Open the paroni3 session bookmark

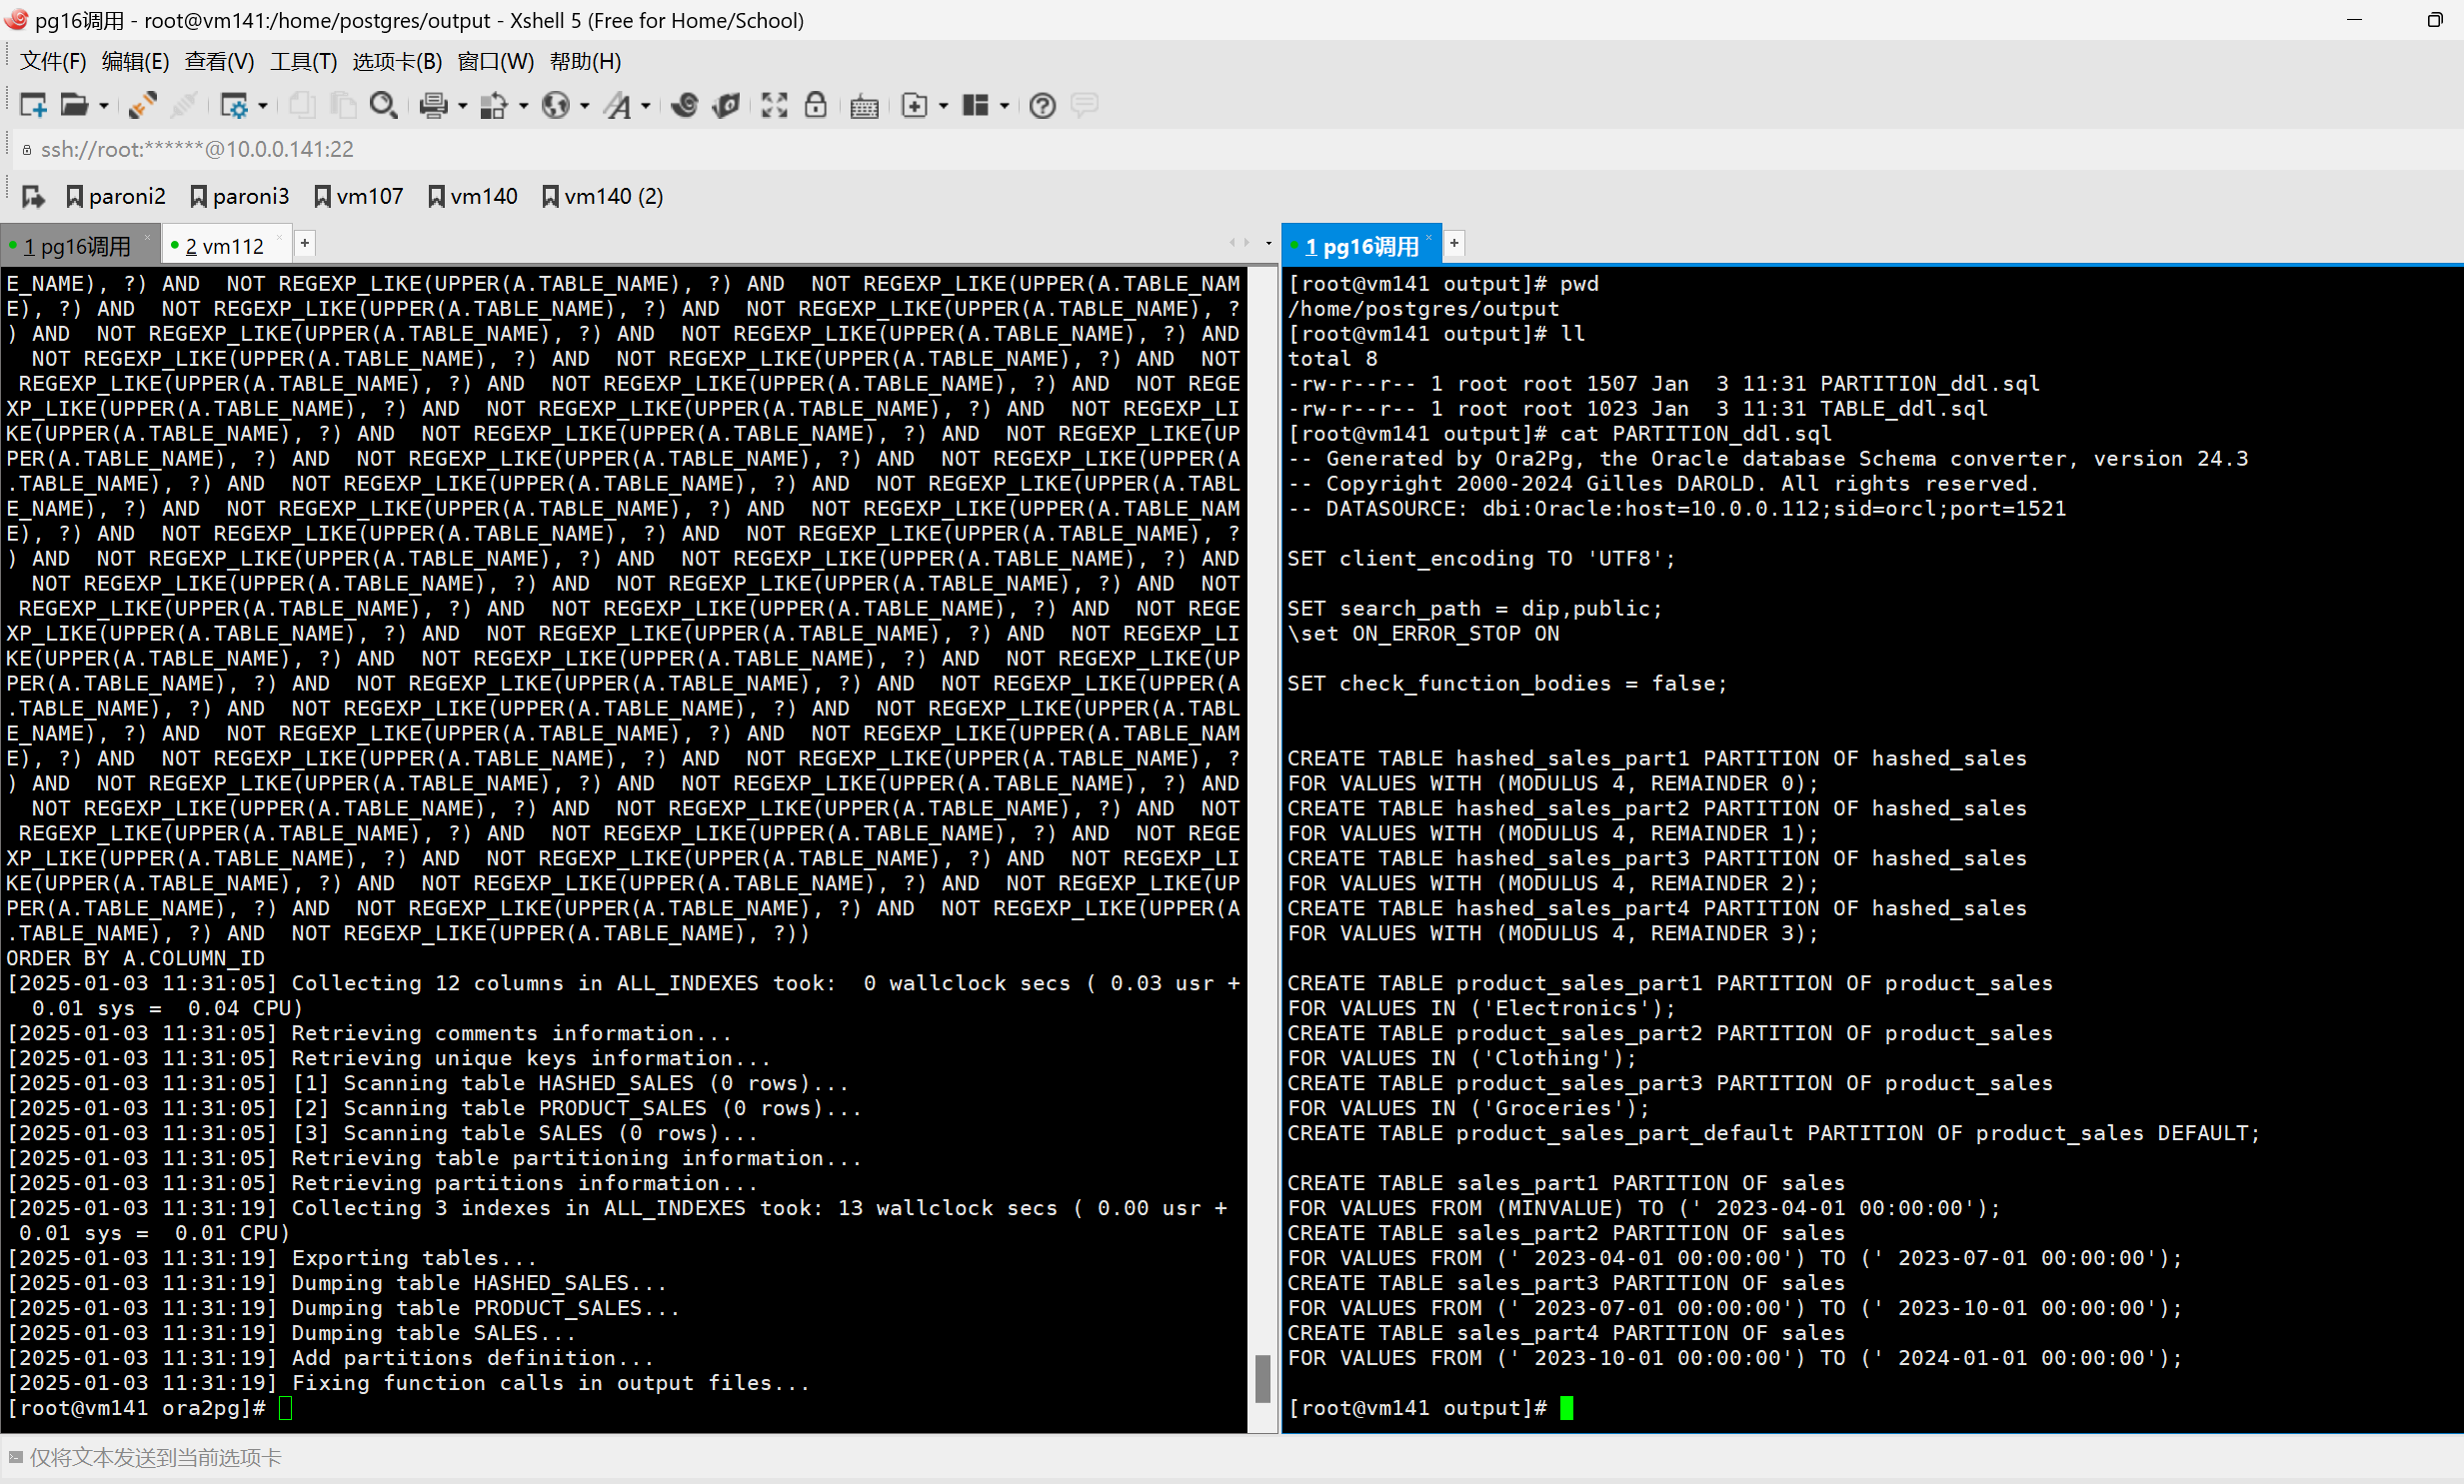(x=239, y=196)
